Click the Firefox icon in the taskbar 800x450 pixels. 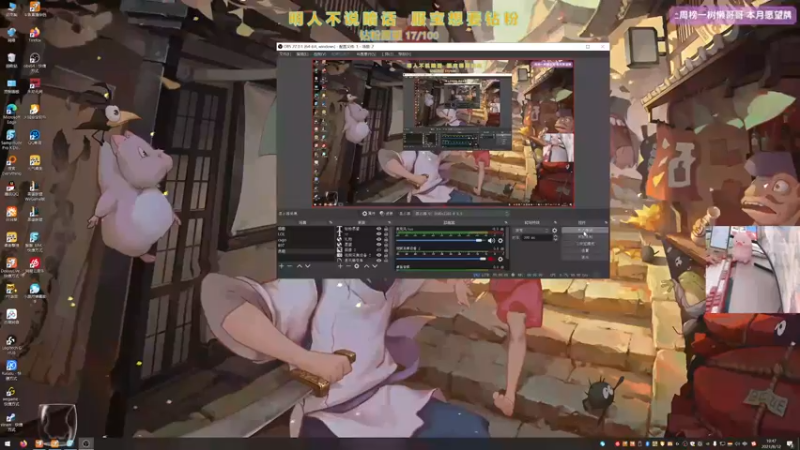click(x=23, y=443)
